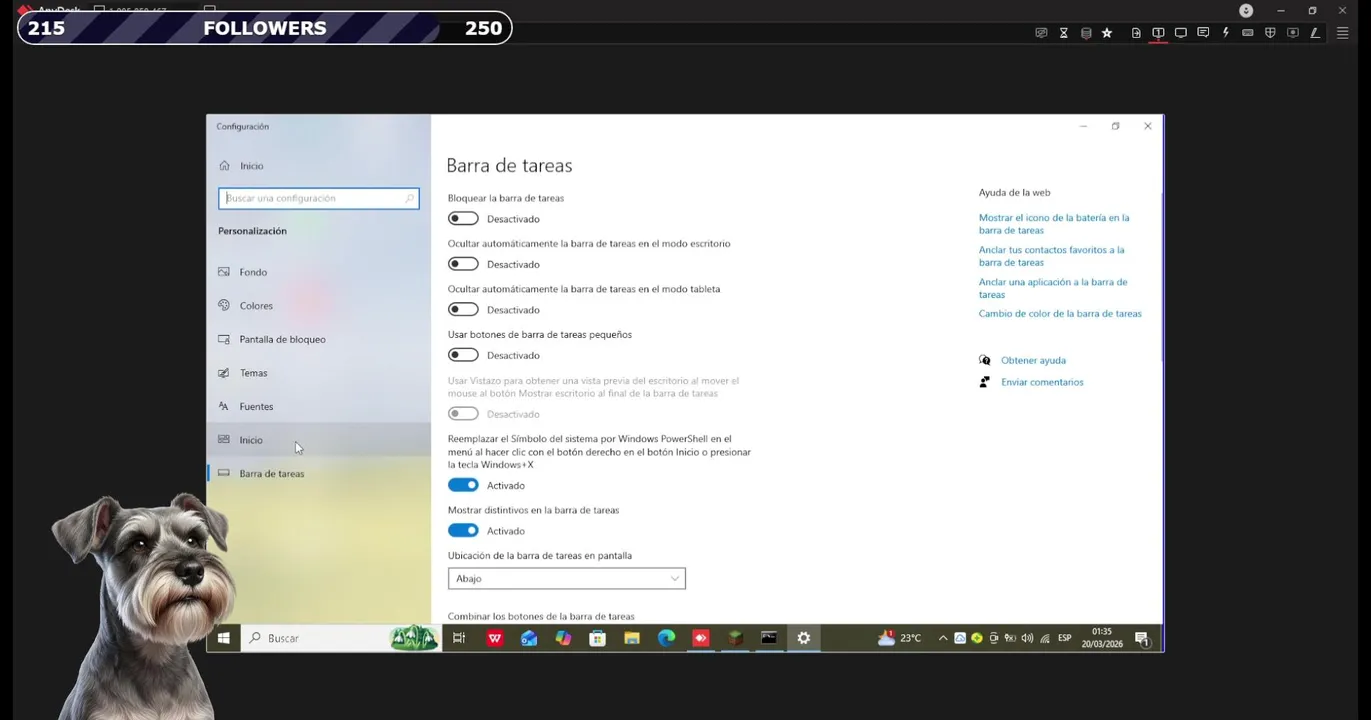The image size is (1371, 720).
Task: Click the 'Enviar comentarios' link
Action: 1042,382
